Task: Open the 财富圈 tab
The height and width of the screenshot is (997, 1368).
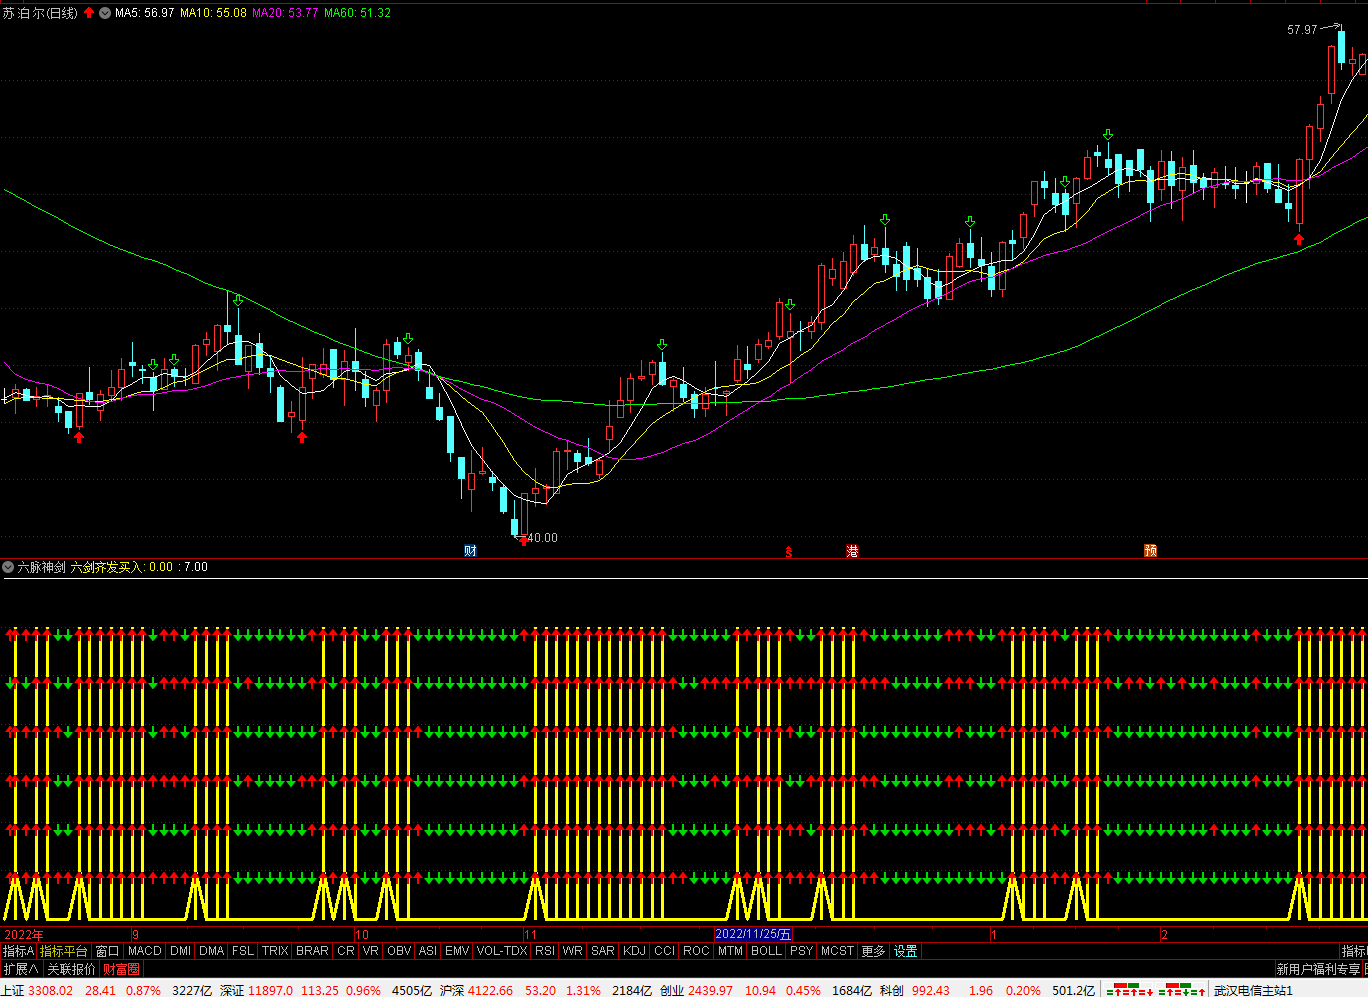Action: (x=122, y=969)
